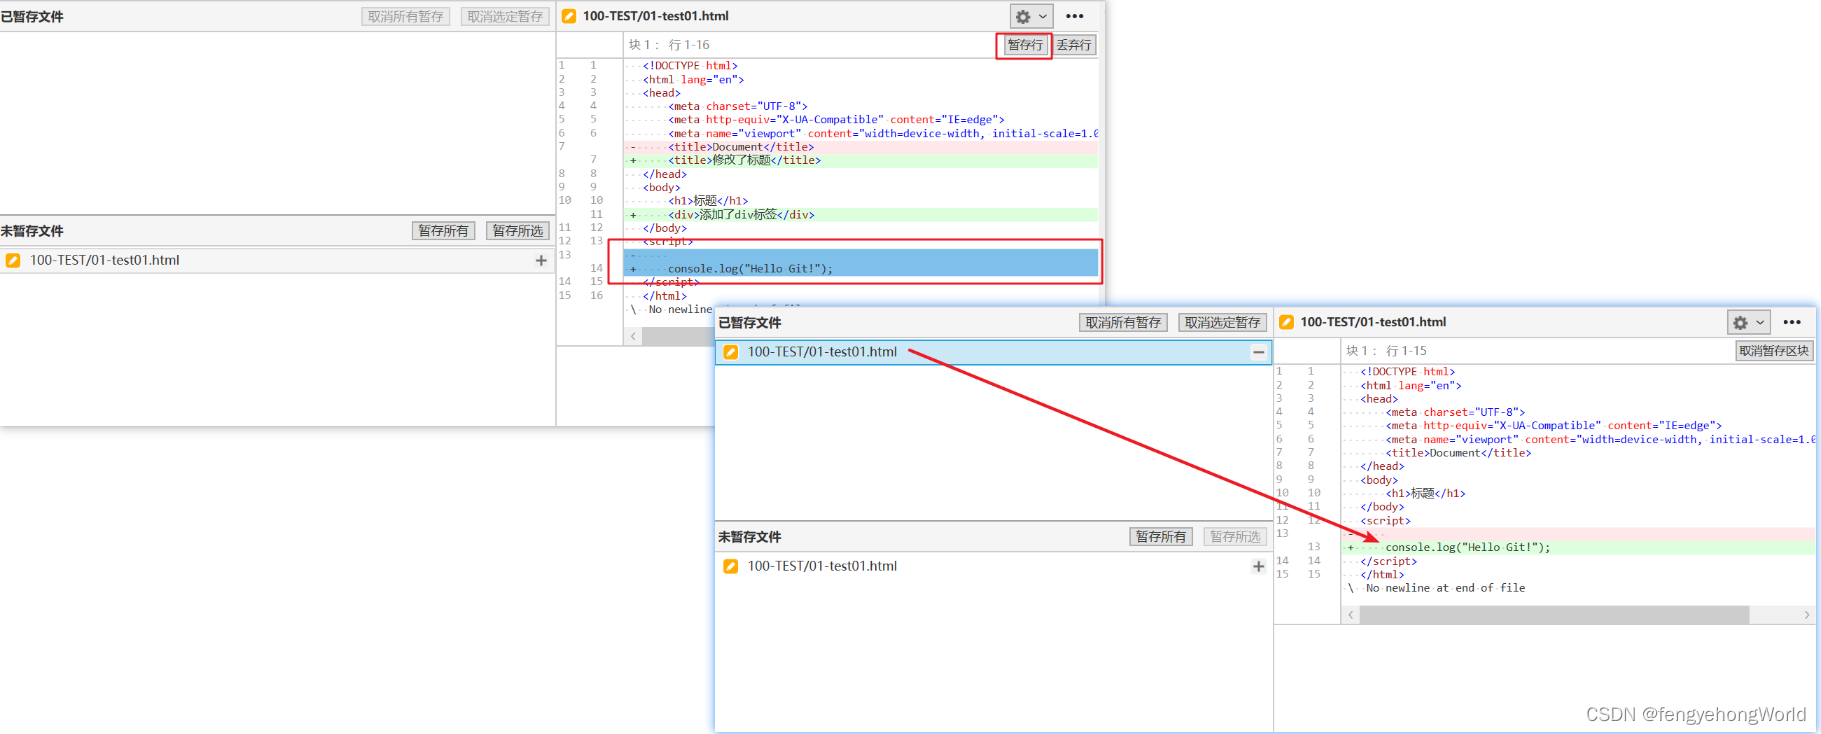Open three-dot more menu in front window
The width and height of the screenshot is (1821, 734).
(x=1792, y=322)
